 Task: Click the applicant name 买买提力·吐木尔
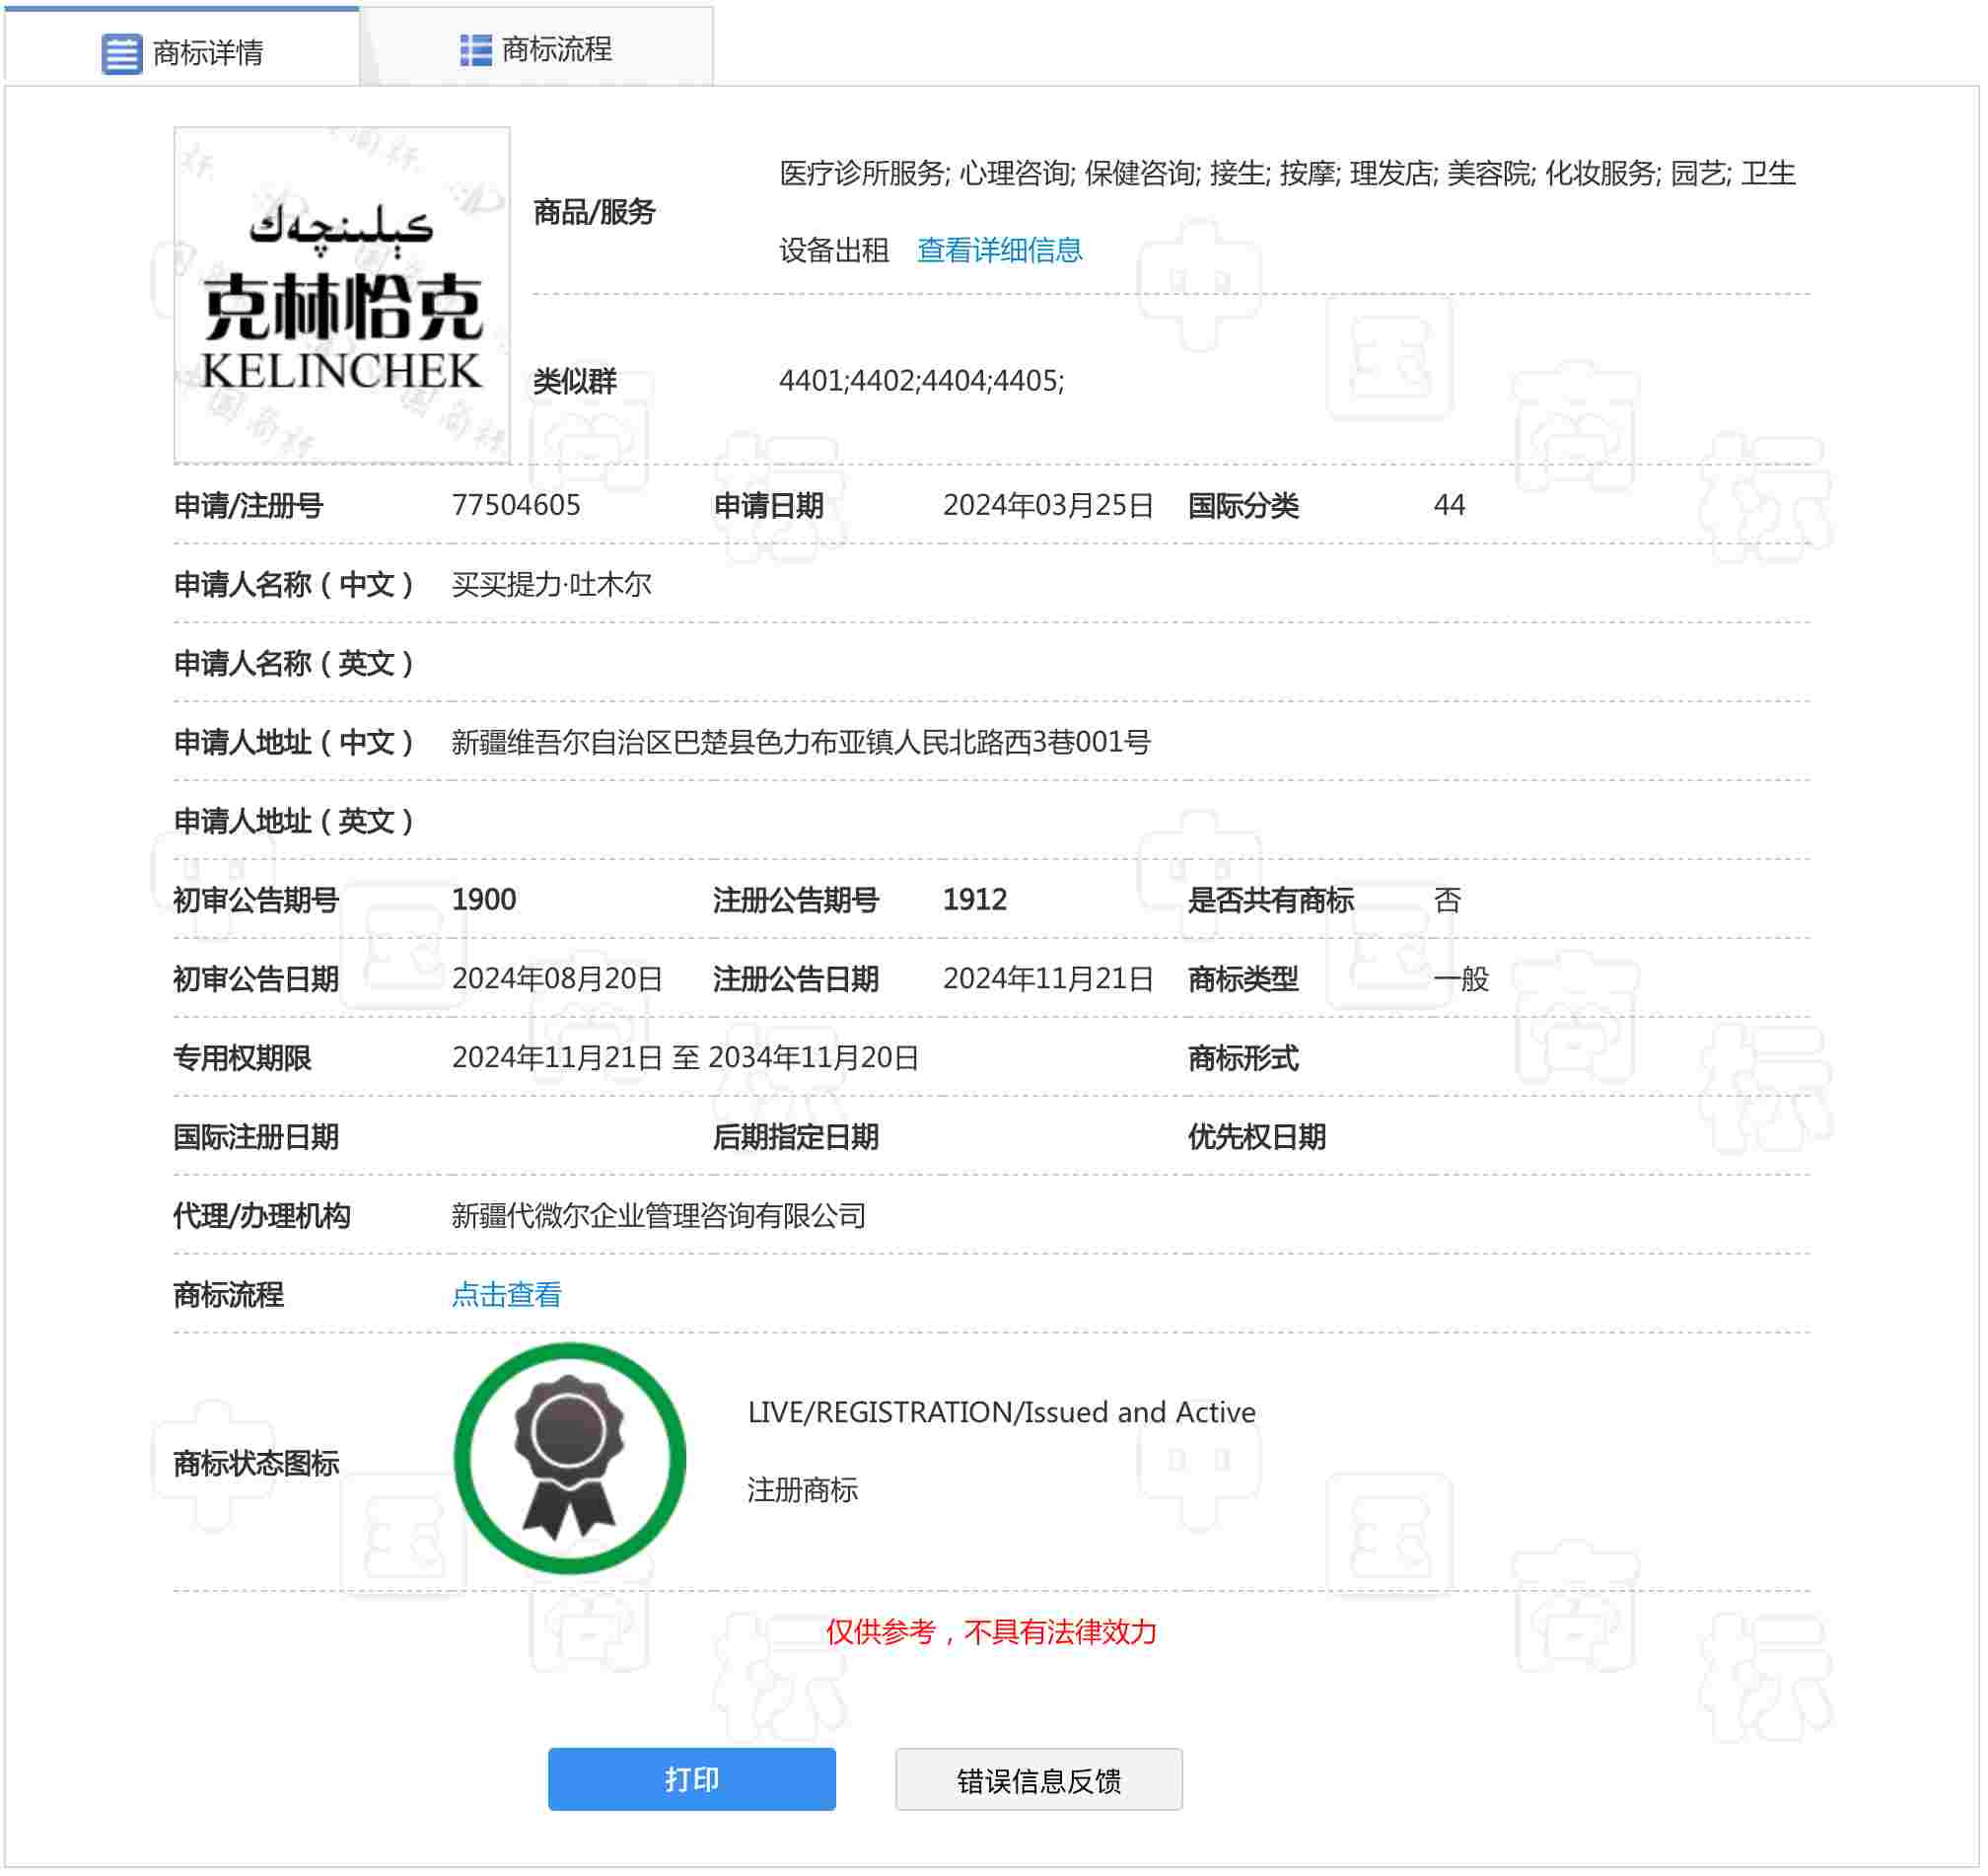553,585
